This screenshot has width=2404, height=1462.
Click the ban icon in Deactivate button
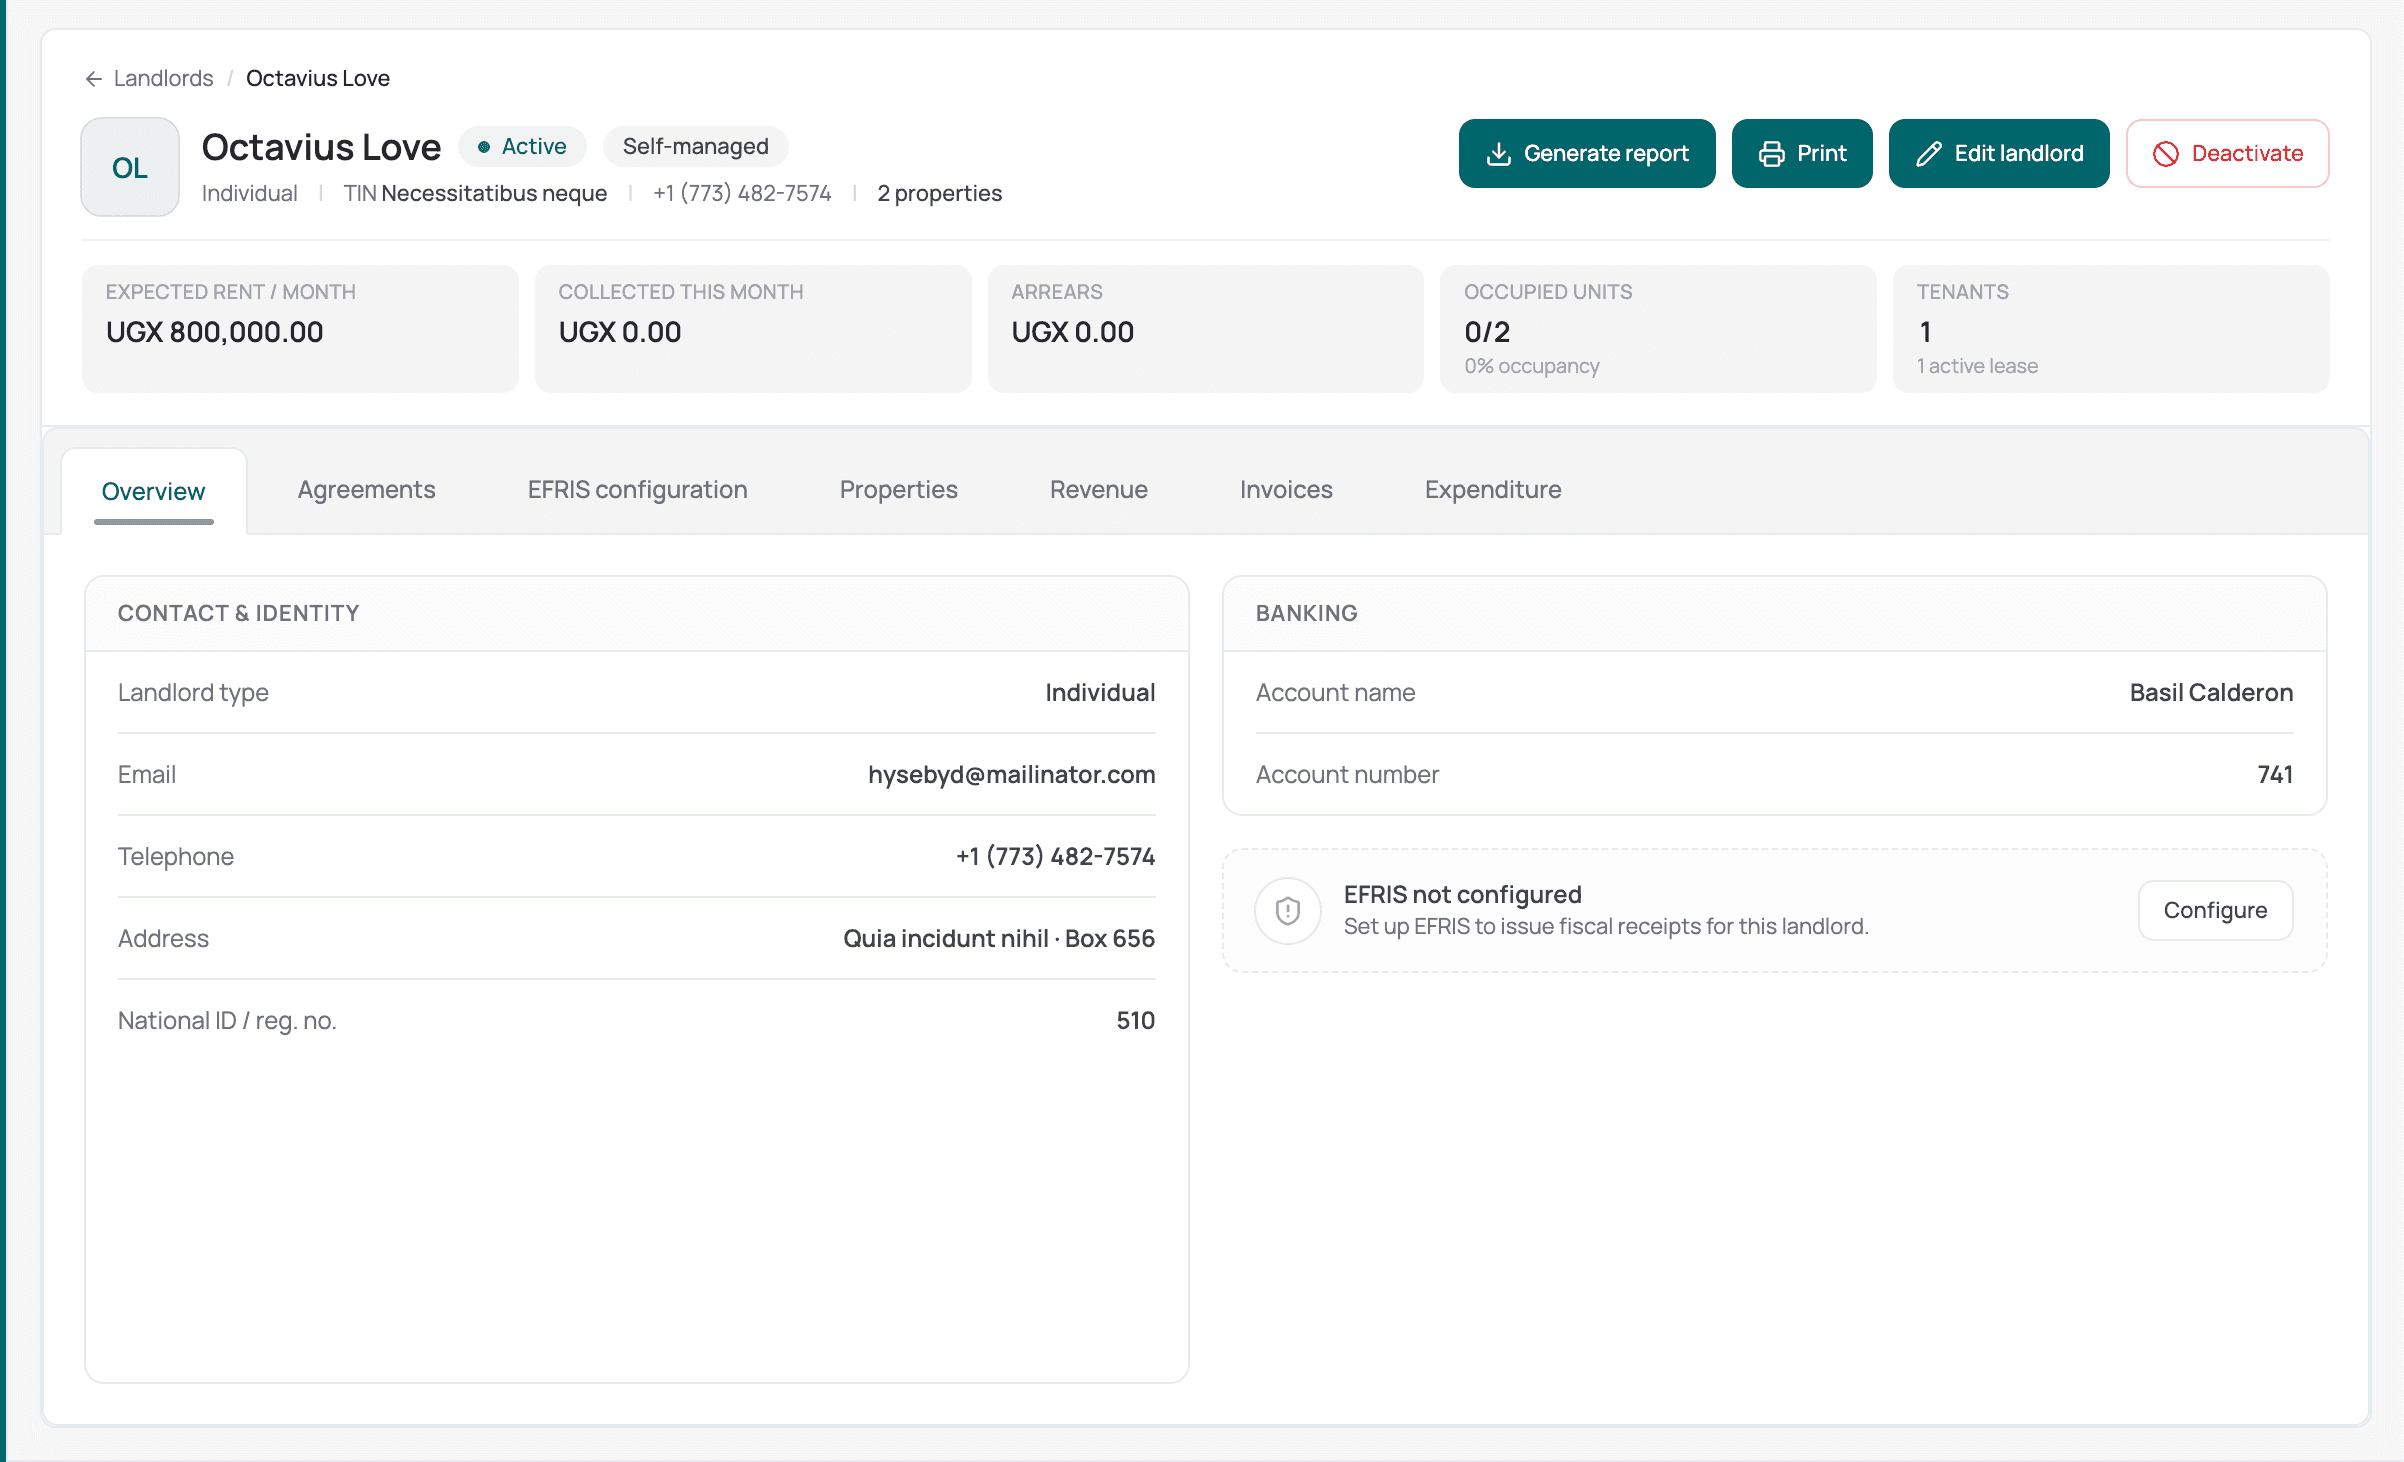pyautogui.click(x=2166, y=154)
